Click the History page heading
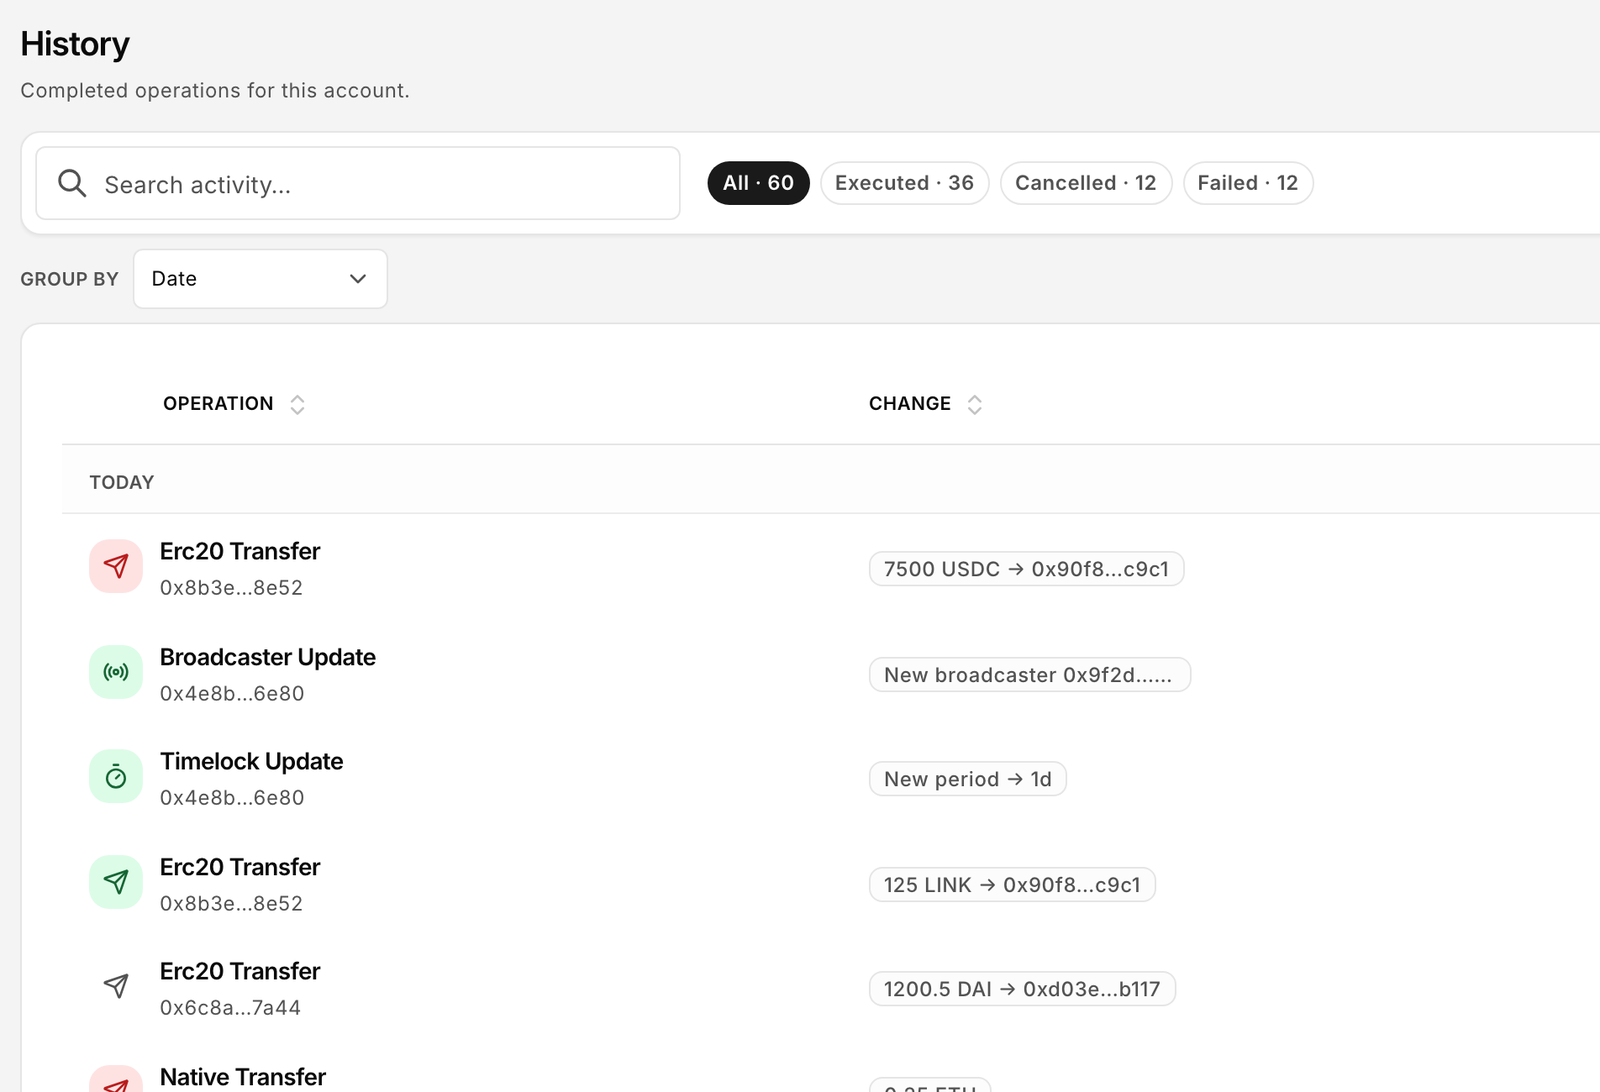This screenshot has height=1092, width=1600. [x=75, y=44]
